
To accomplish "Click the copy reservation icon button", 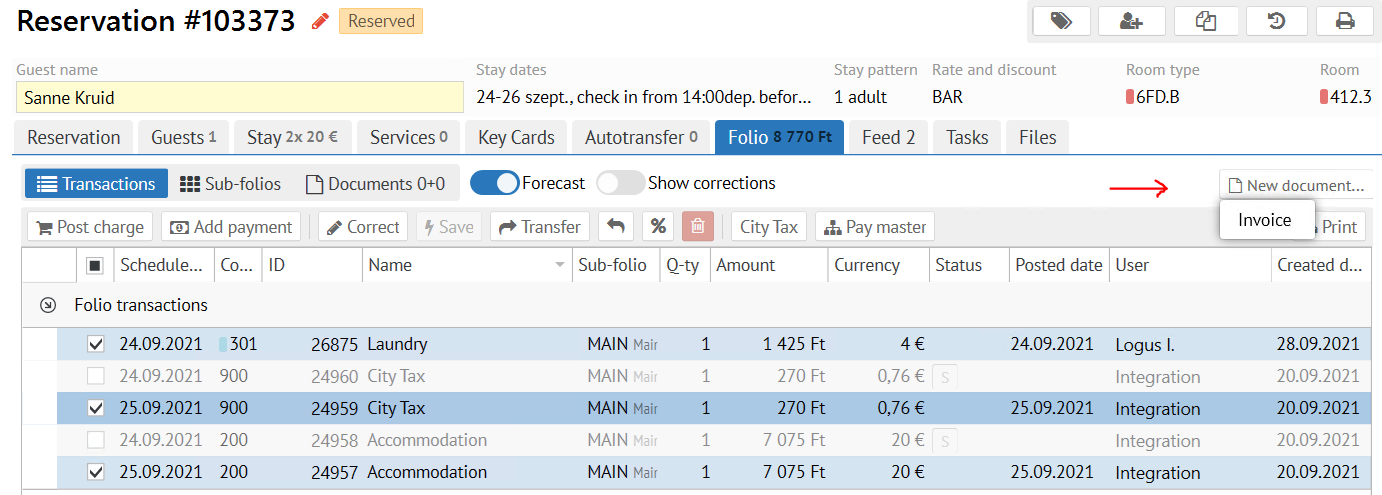I will tap(1204, 21).
